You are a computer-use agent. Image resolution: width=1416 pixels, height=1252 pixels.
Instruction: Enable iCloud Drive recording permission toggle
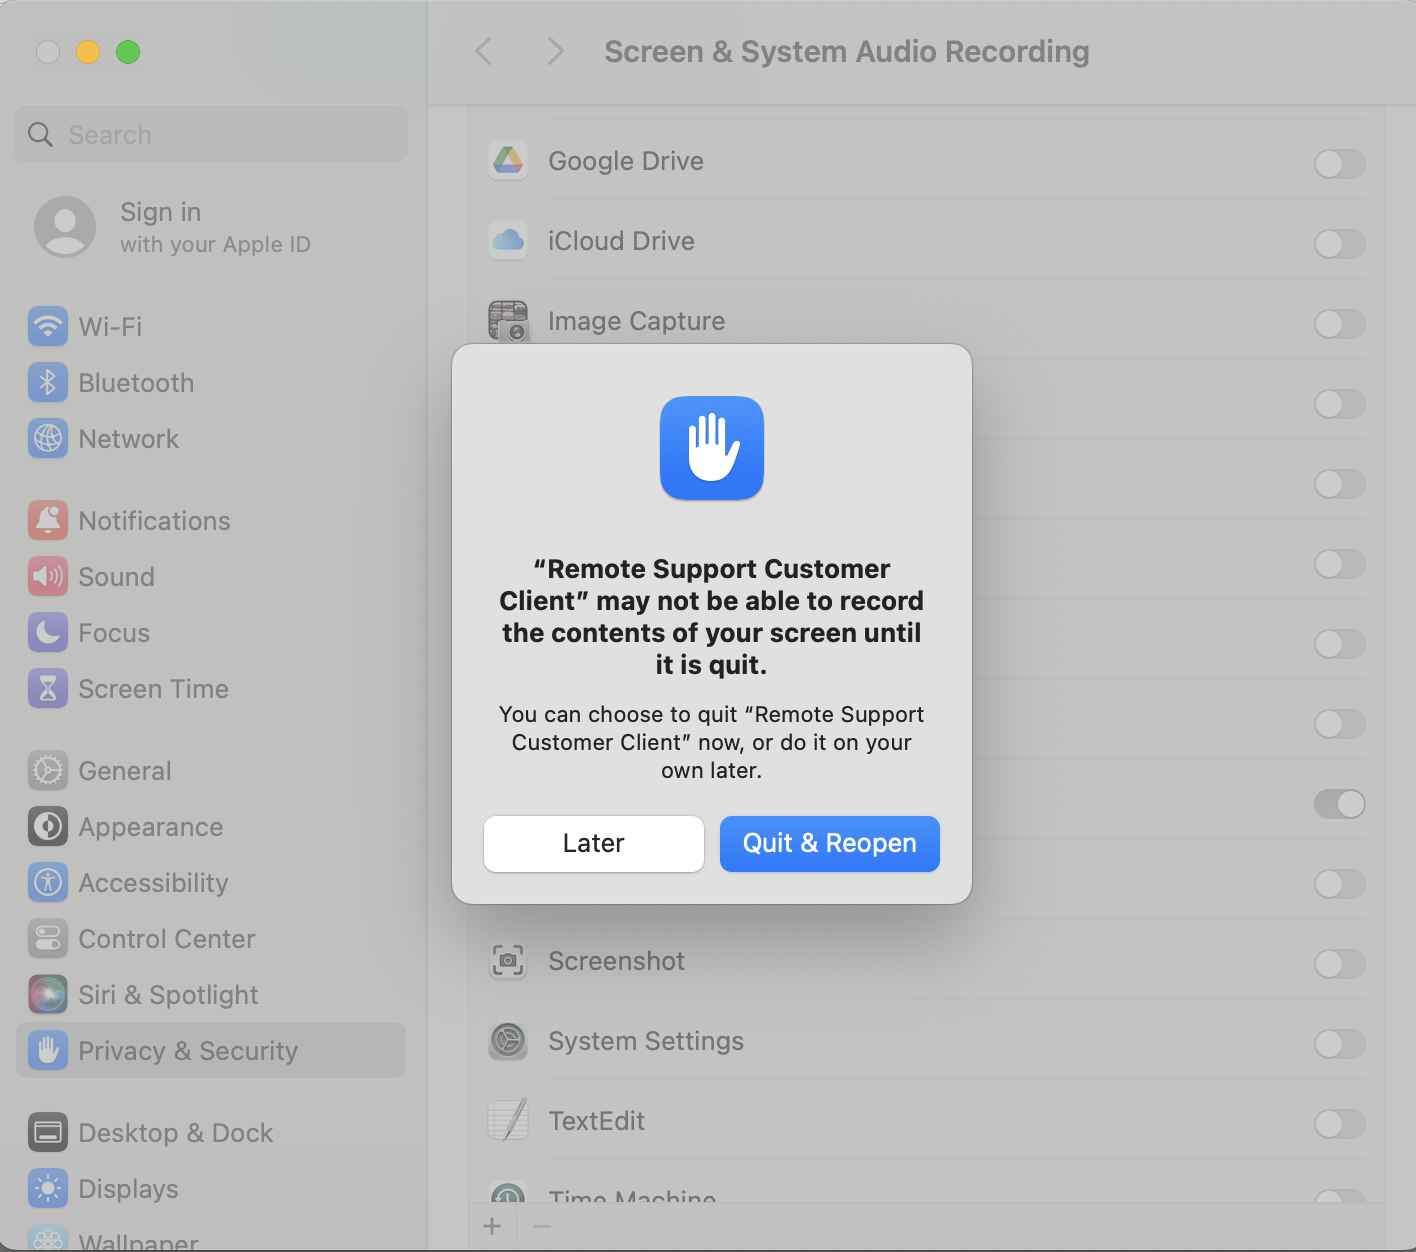point(1339,244)
